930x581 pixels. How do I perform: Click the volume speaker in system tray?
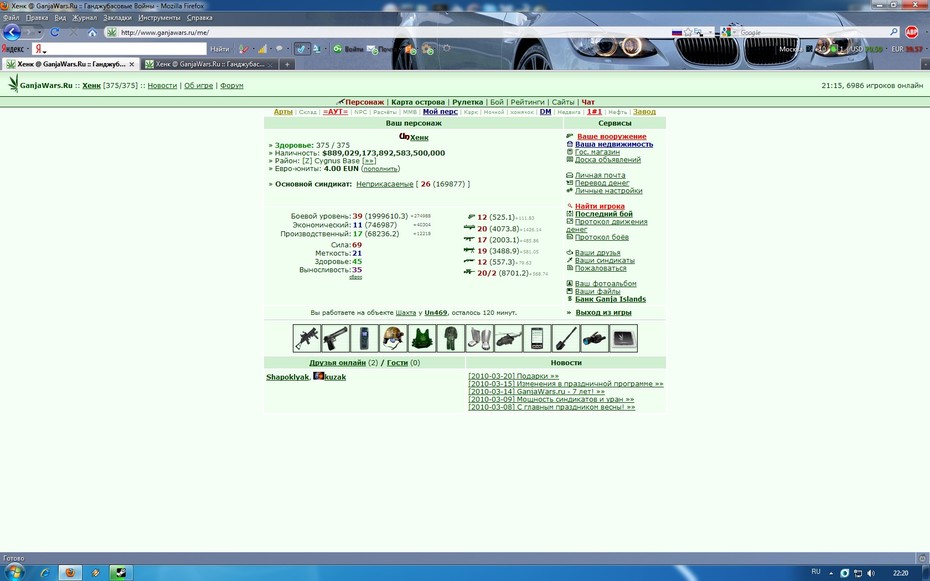point(871,573)
